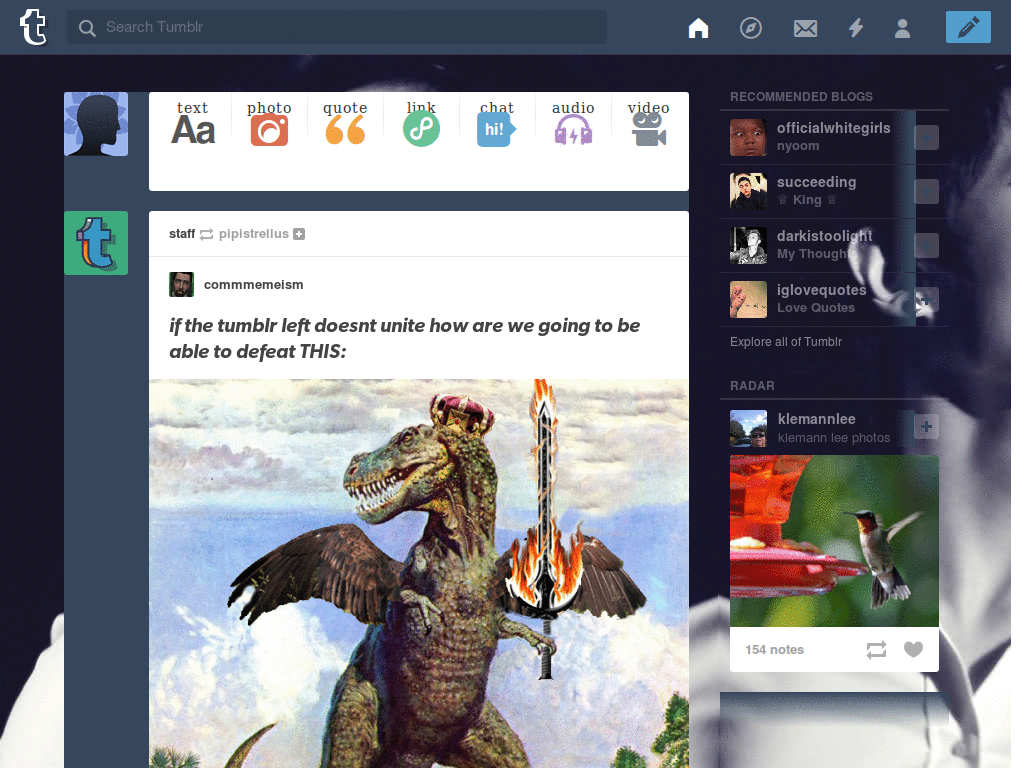
Task: Open the Activity lightning bolt icon
Action: coord(856,28)
